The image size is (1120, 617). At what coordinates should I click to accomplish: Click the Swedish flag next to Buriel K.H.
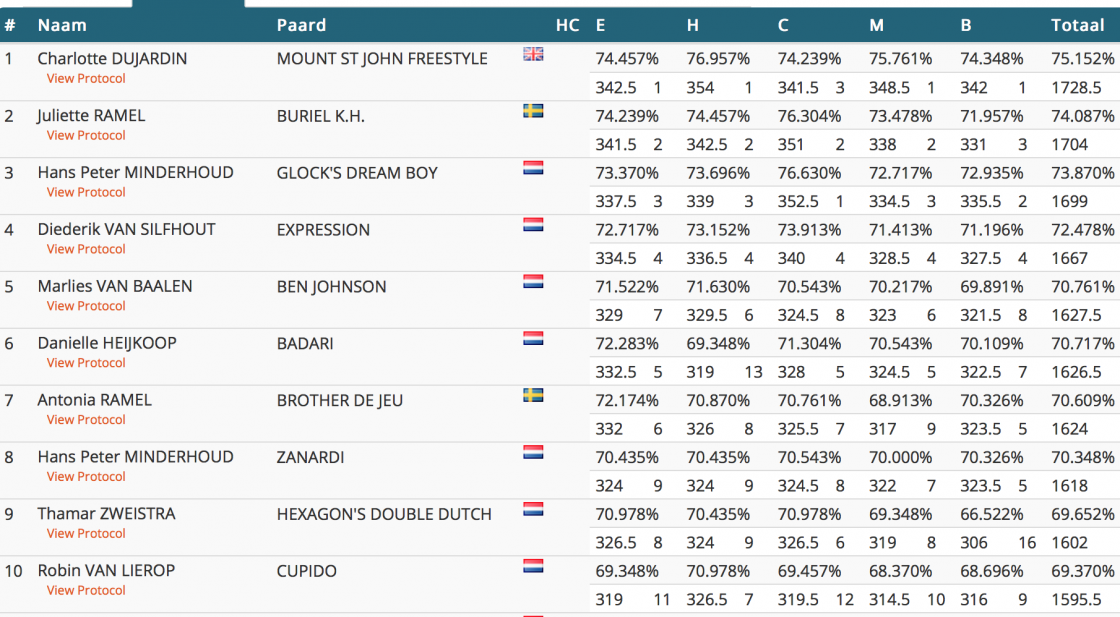pyautogui.click(x=533, y=111)
